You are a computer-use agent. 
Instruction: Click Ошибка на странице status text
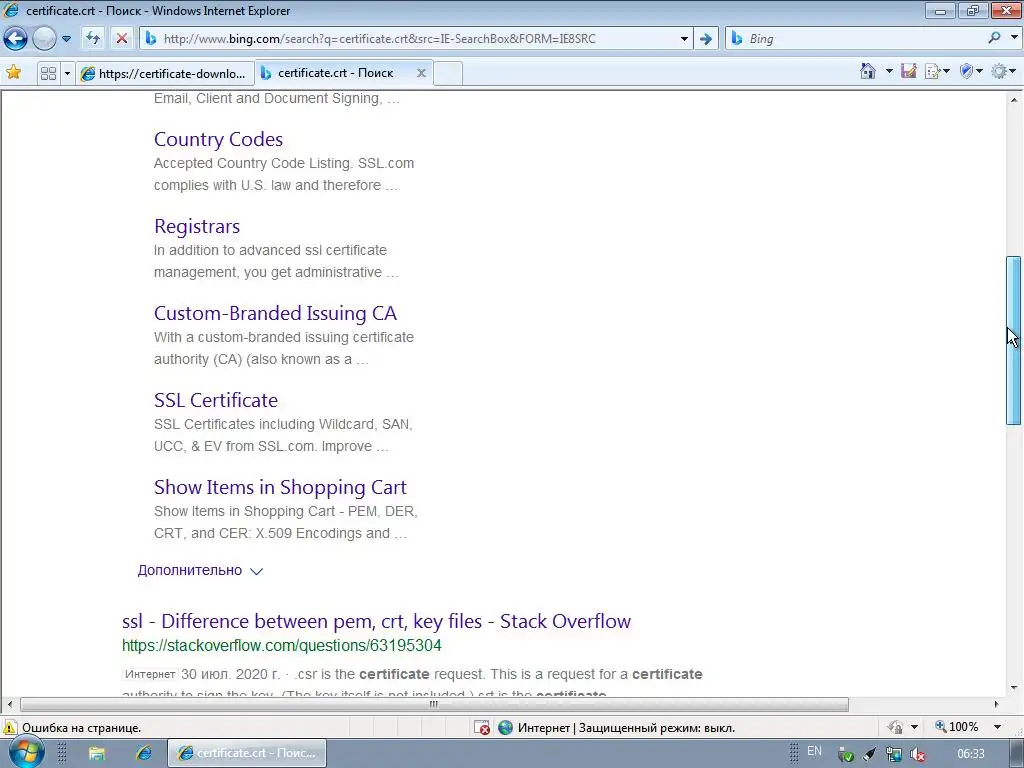pos(82,728)
